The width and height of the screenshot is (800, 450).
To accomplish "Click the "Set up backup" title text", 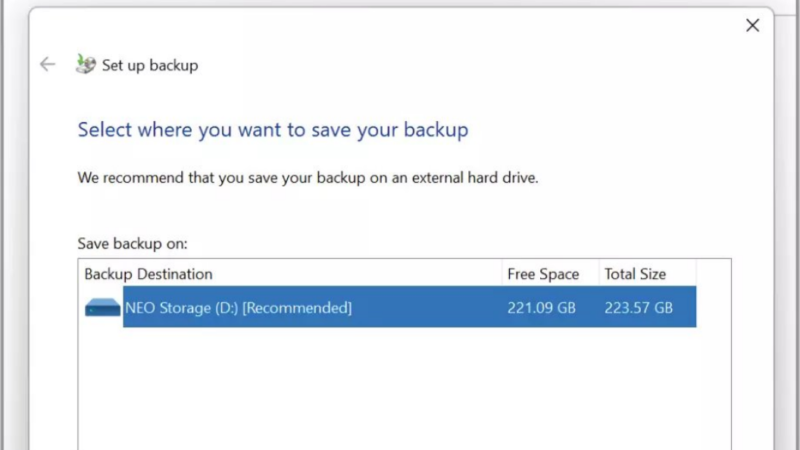I will (x=150, y=65).
